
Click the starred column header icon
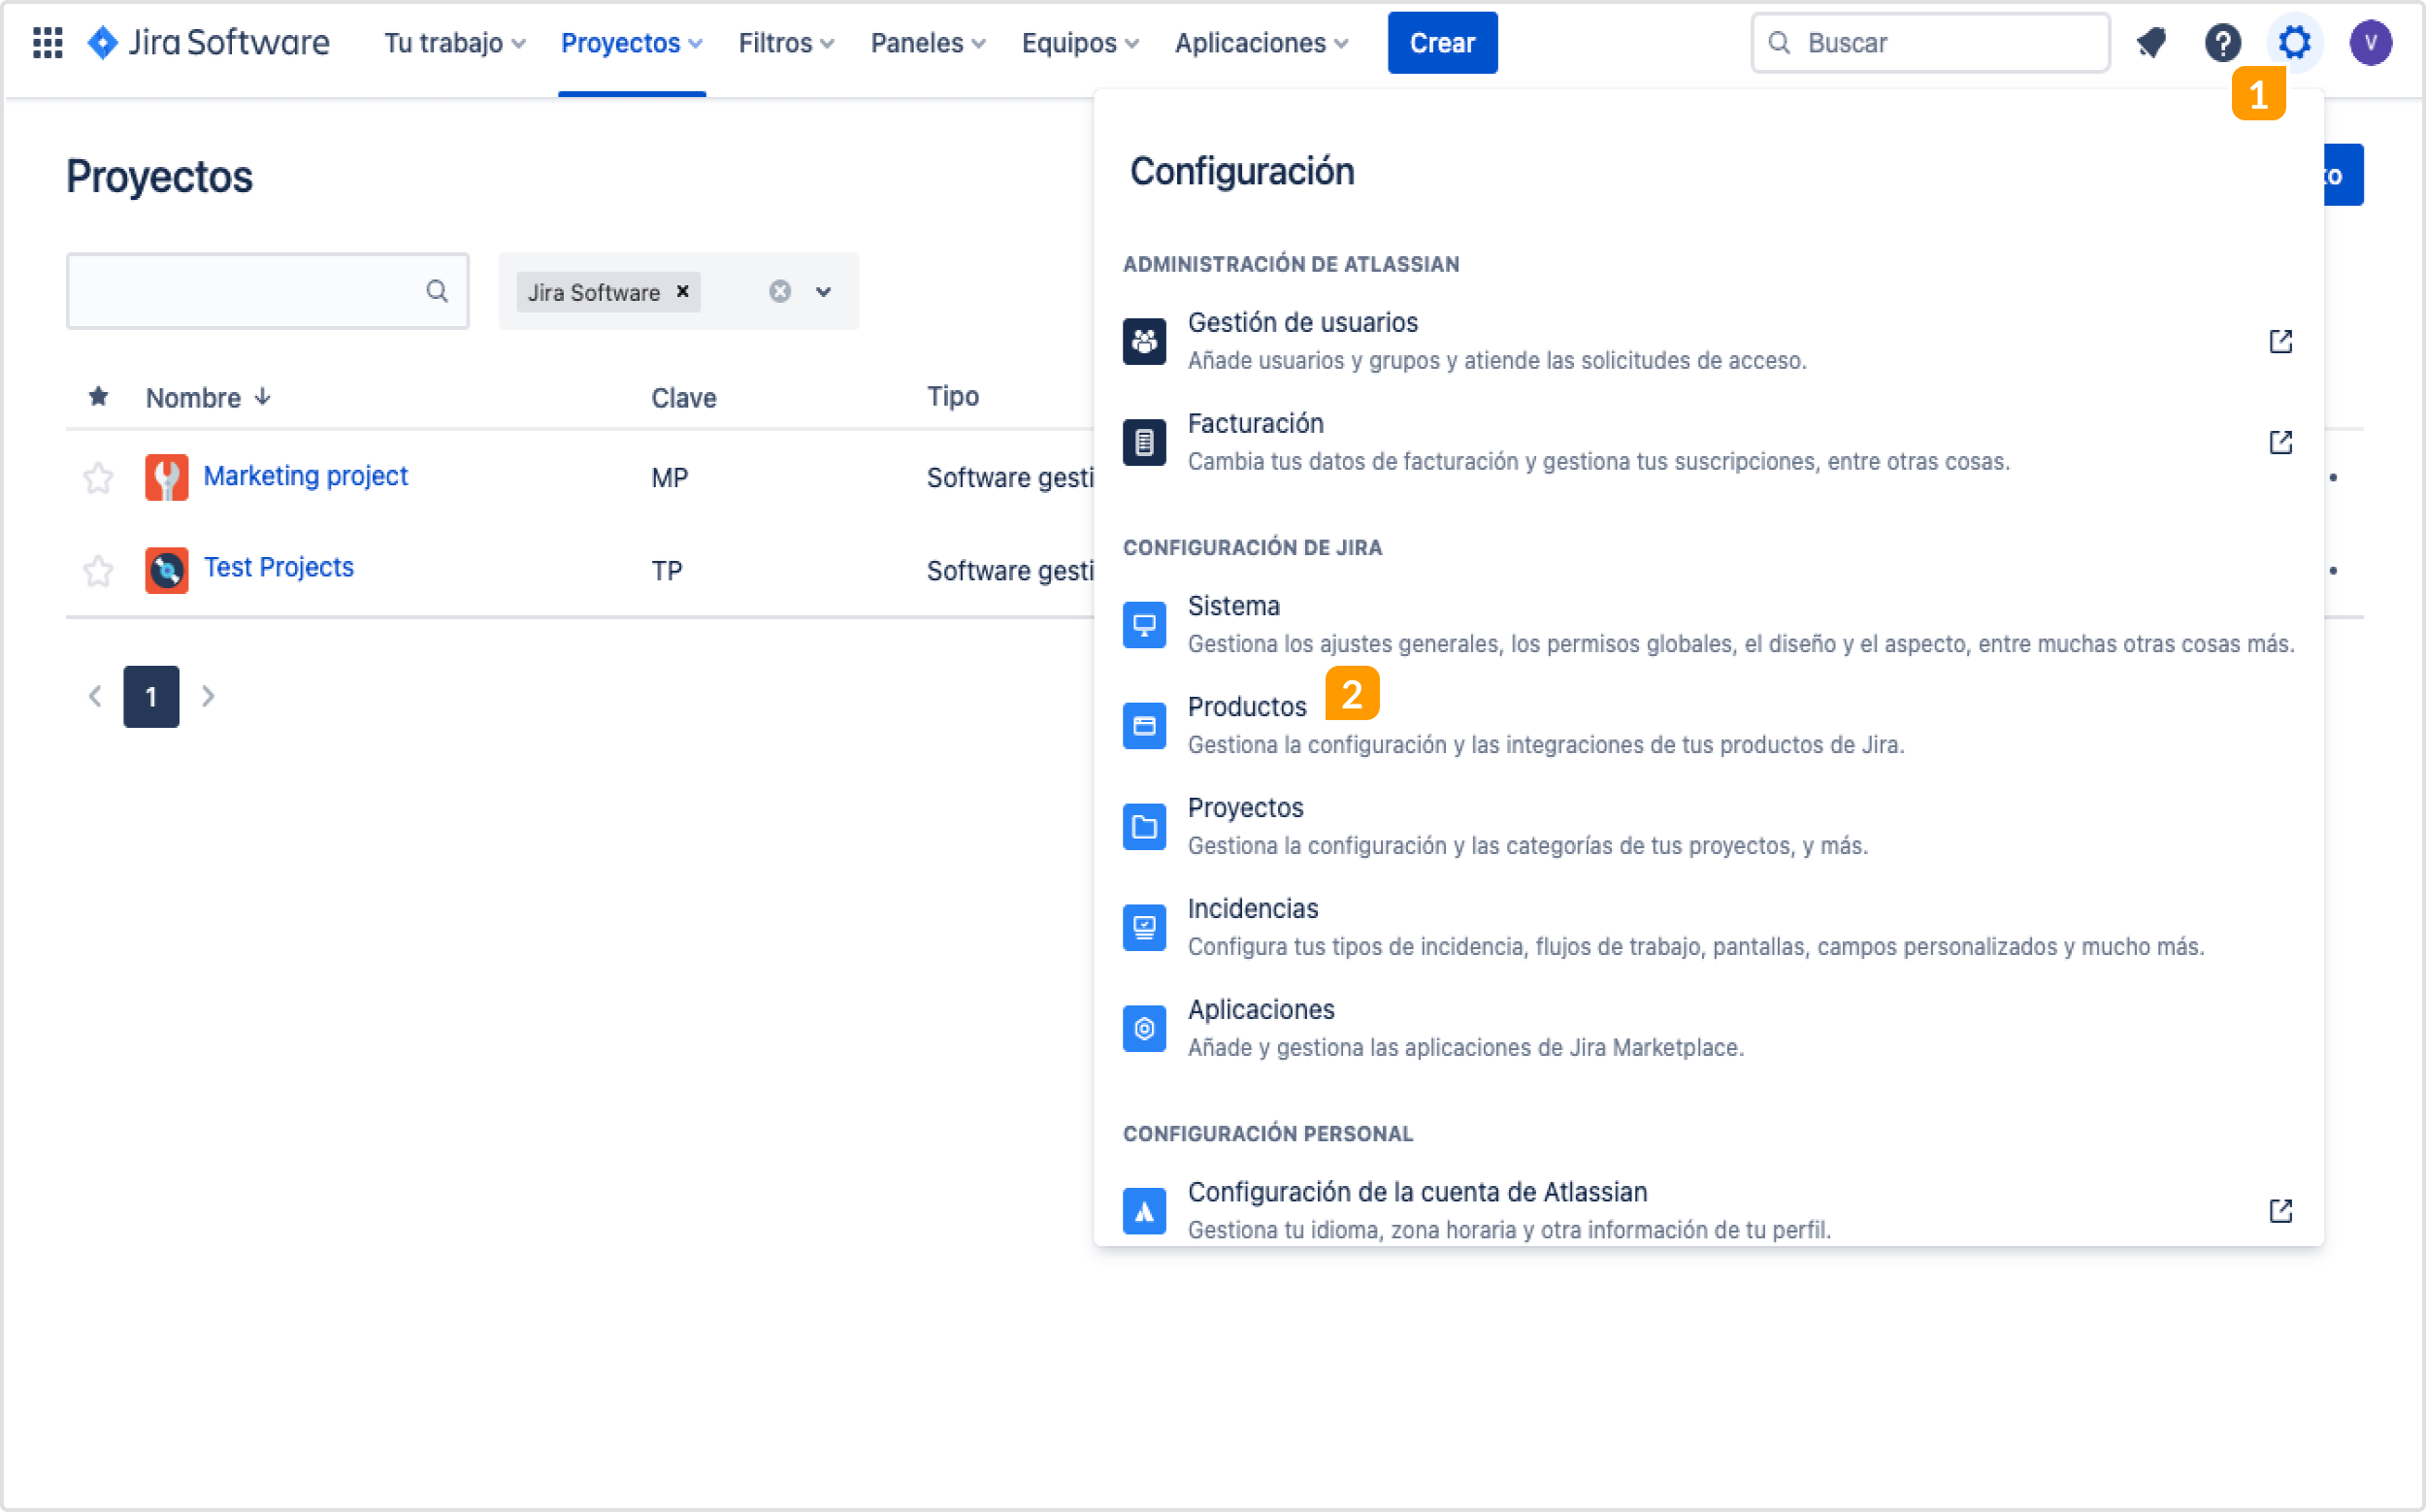pyautogui.click(x=98, y=397)
